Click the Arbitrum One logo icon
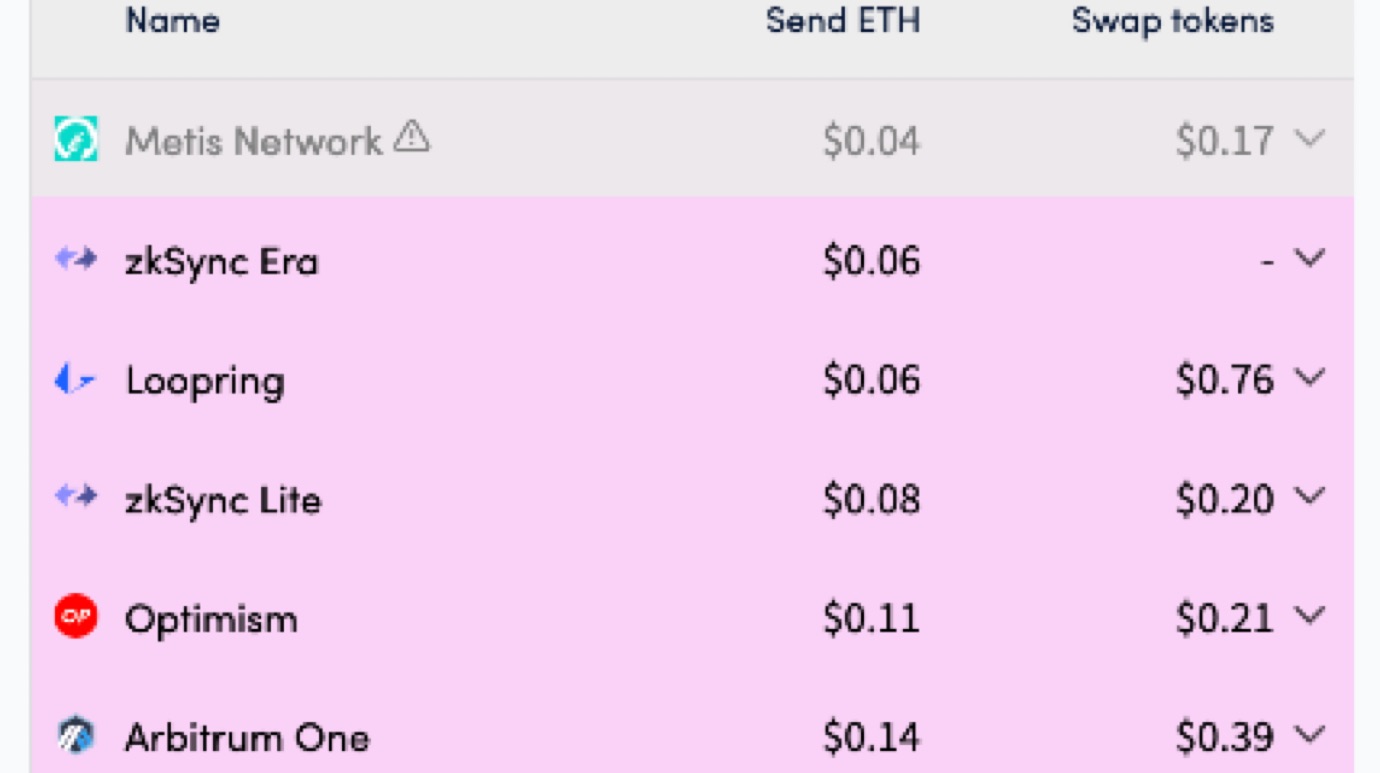The image size is (1380, 773). (76, 736)
